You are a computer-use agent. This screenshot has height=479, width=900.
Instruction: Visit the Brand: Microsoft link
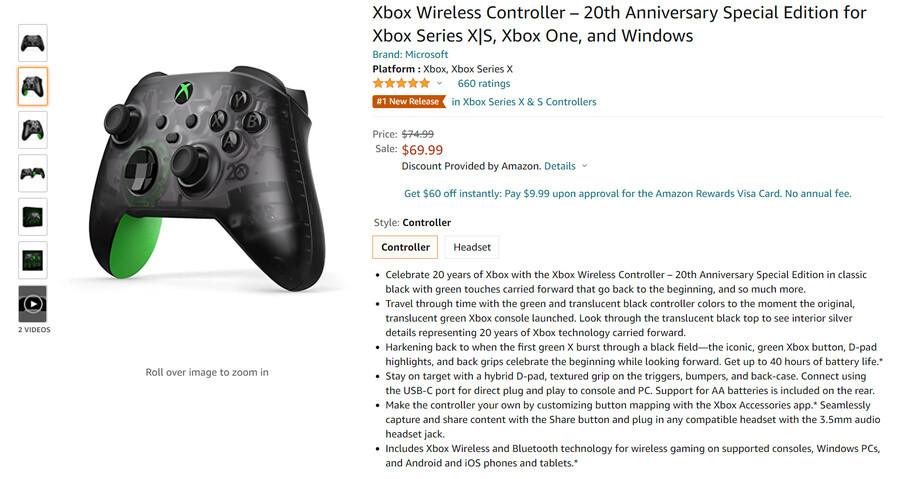[x=410, y=54]
